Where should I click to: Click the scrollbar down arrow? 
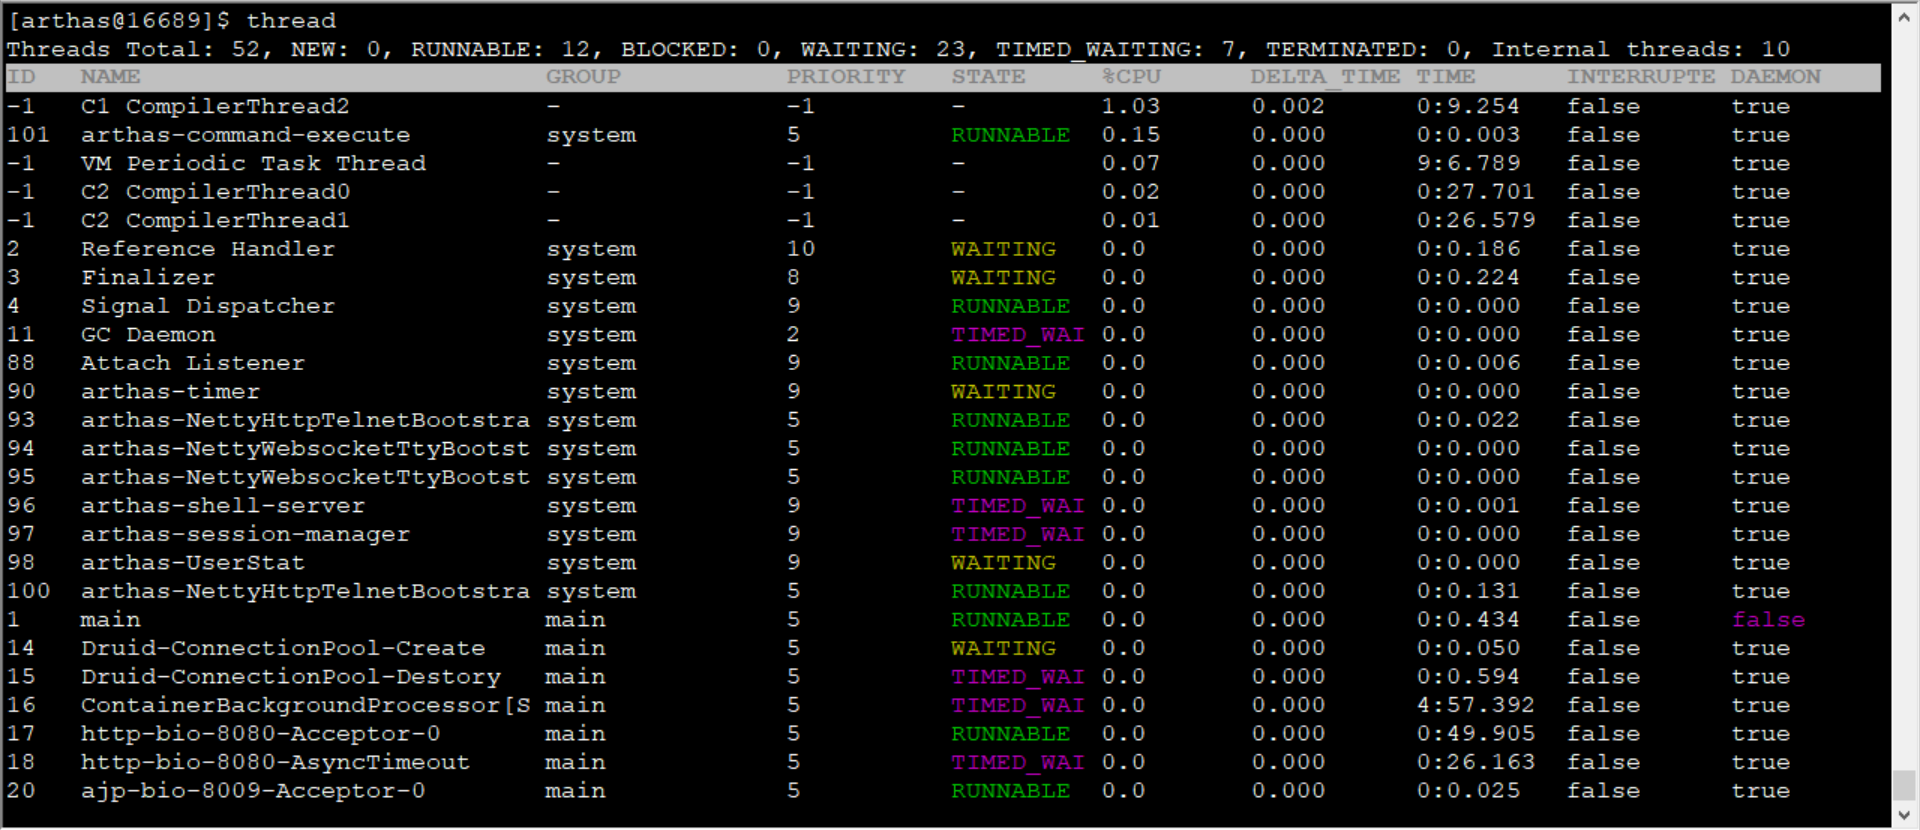pos(1904,813)
